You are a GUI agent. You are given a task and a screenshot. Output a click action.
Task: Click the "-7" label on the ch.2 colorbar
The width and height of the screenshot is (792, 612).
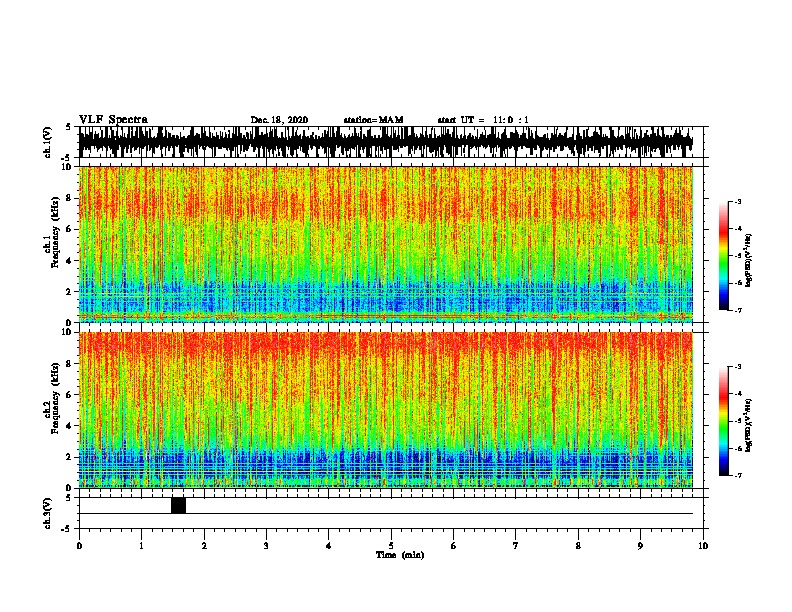(738, 475)
